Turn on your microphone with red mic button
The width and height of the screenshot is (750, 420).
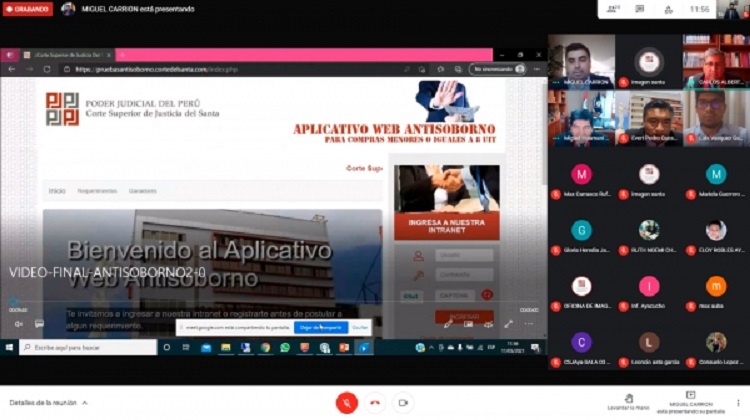(347, 403)
